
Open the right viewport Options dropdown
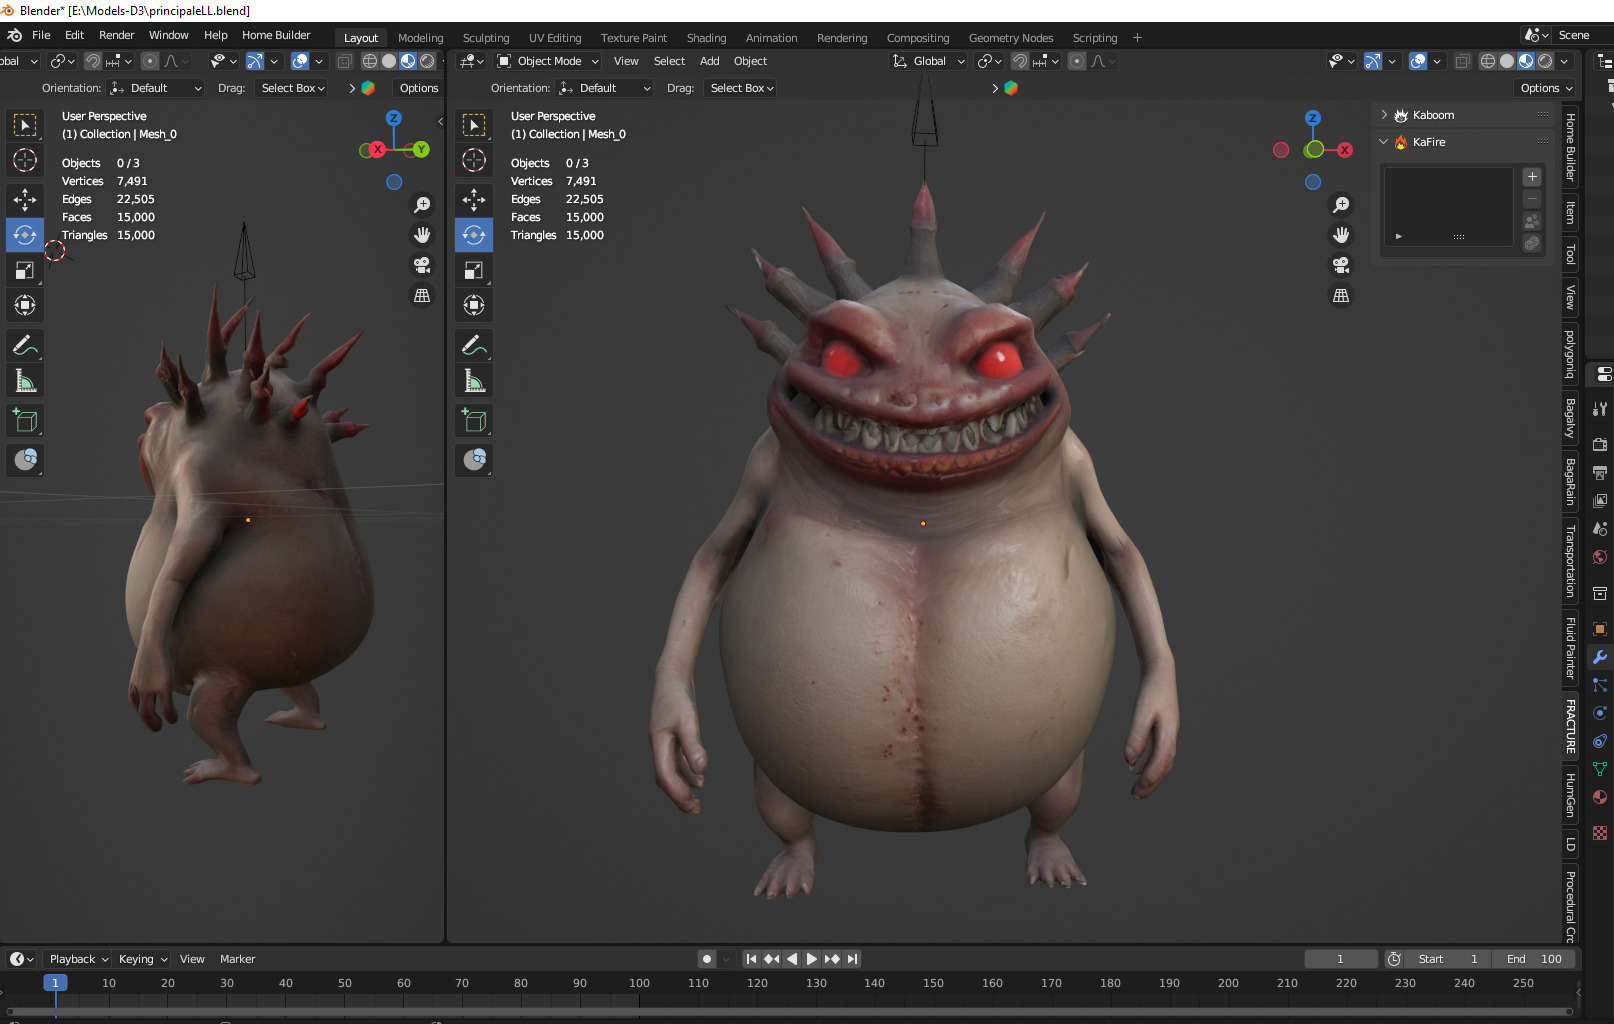click(1546, 88)
